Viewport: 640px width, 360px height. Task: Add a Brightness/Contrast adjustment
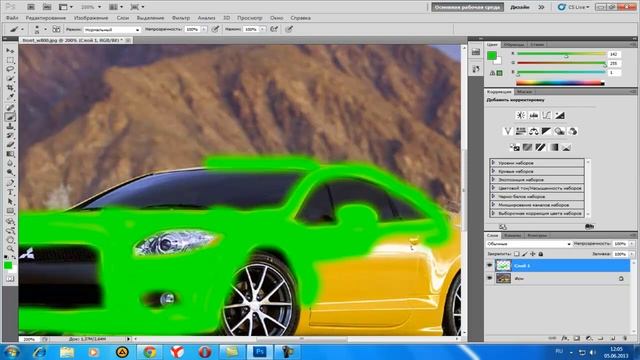click(x=520, y=116)
